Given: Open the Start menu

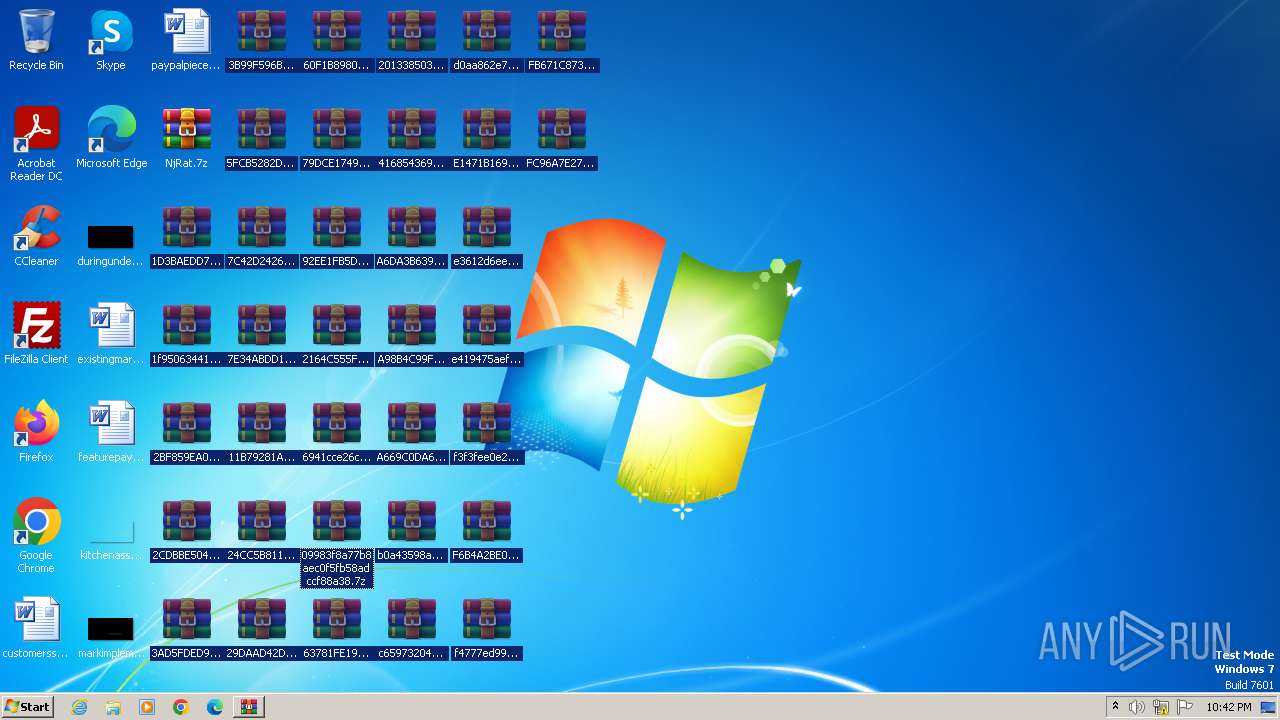Looking at the screenshot, I should 27,706.
